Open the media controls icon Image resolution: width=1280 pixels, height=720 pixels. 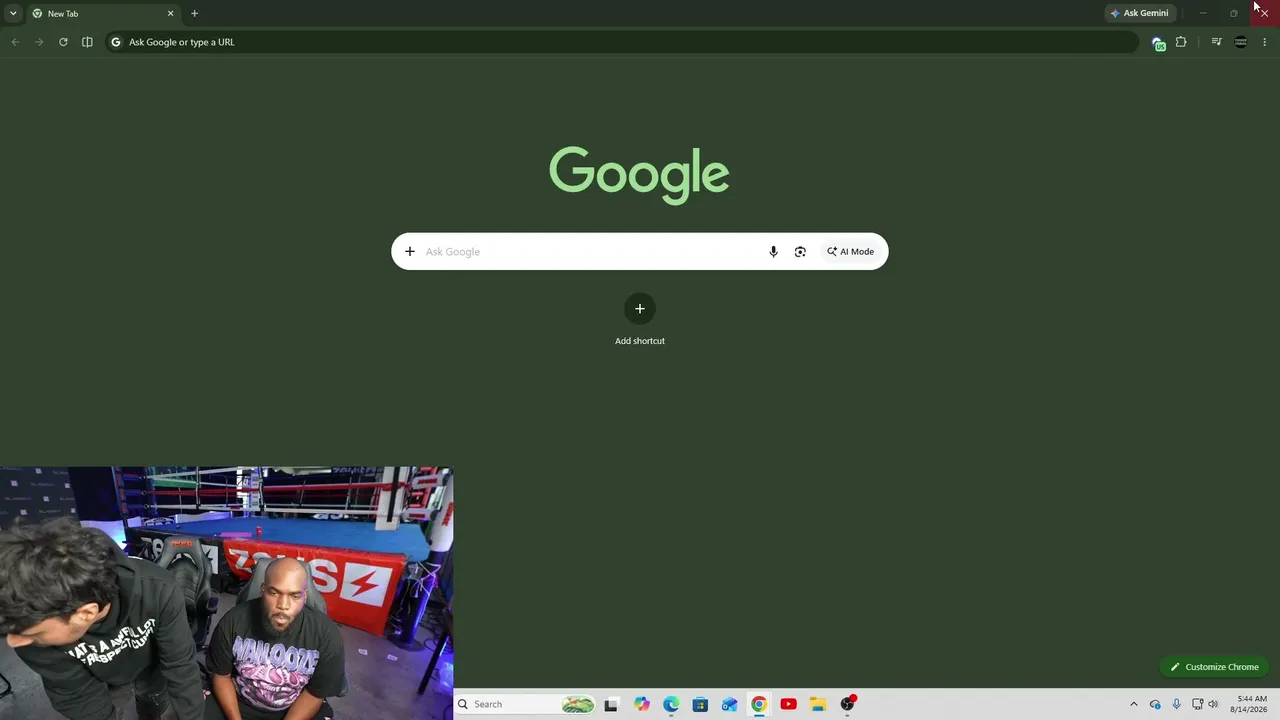(x=1216, y=42)
